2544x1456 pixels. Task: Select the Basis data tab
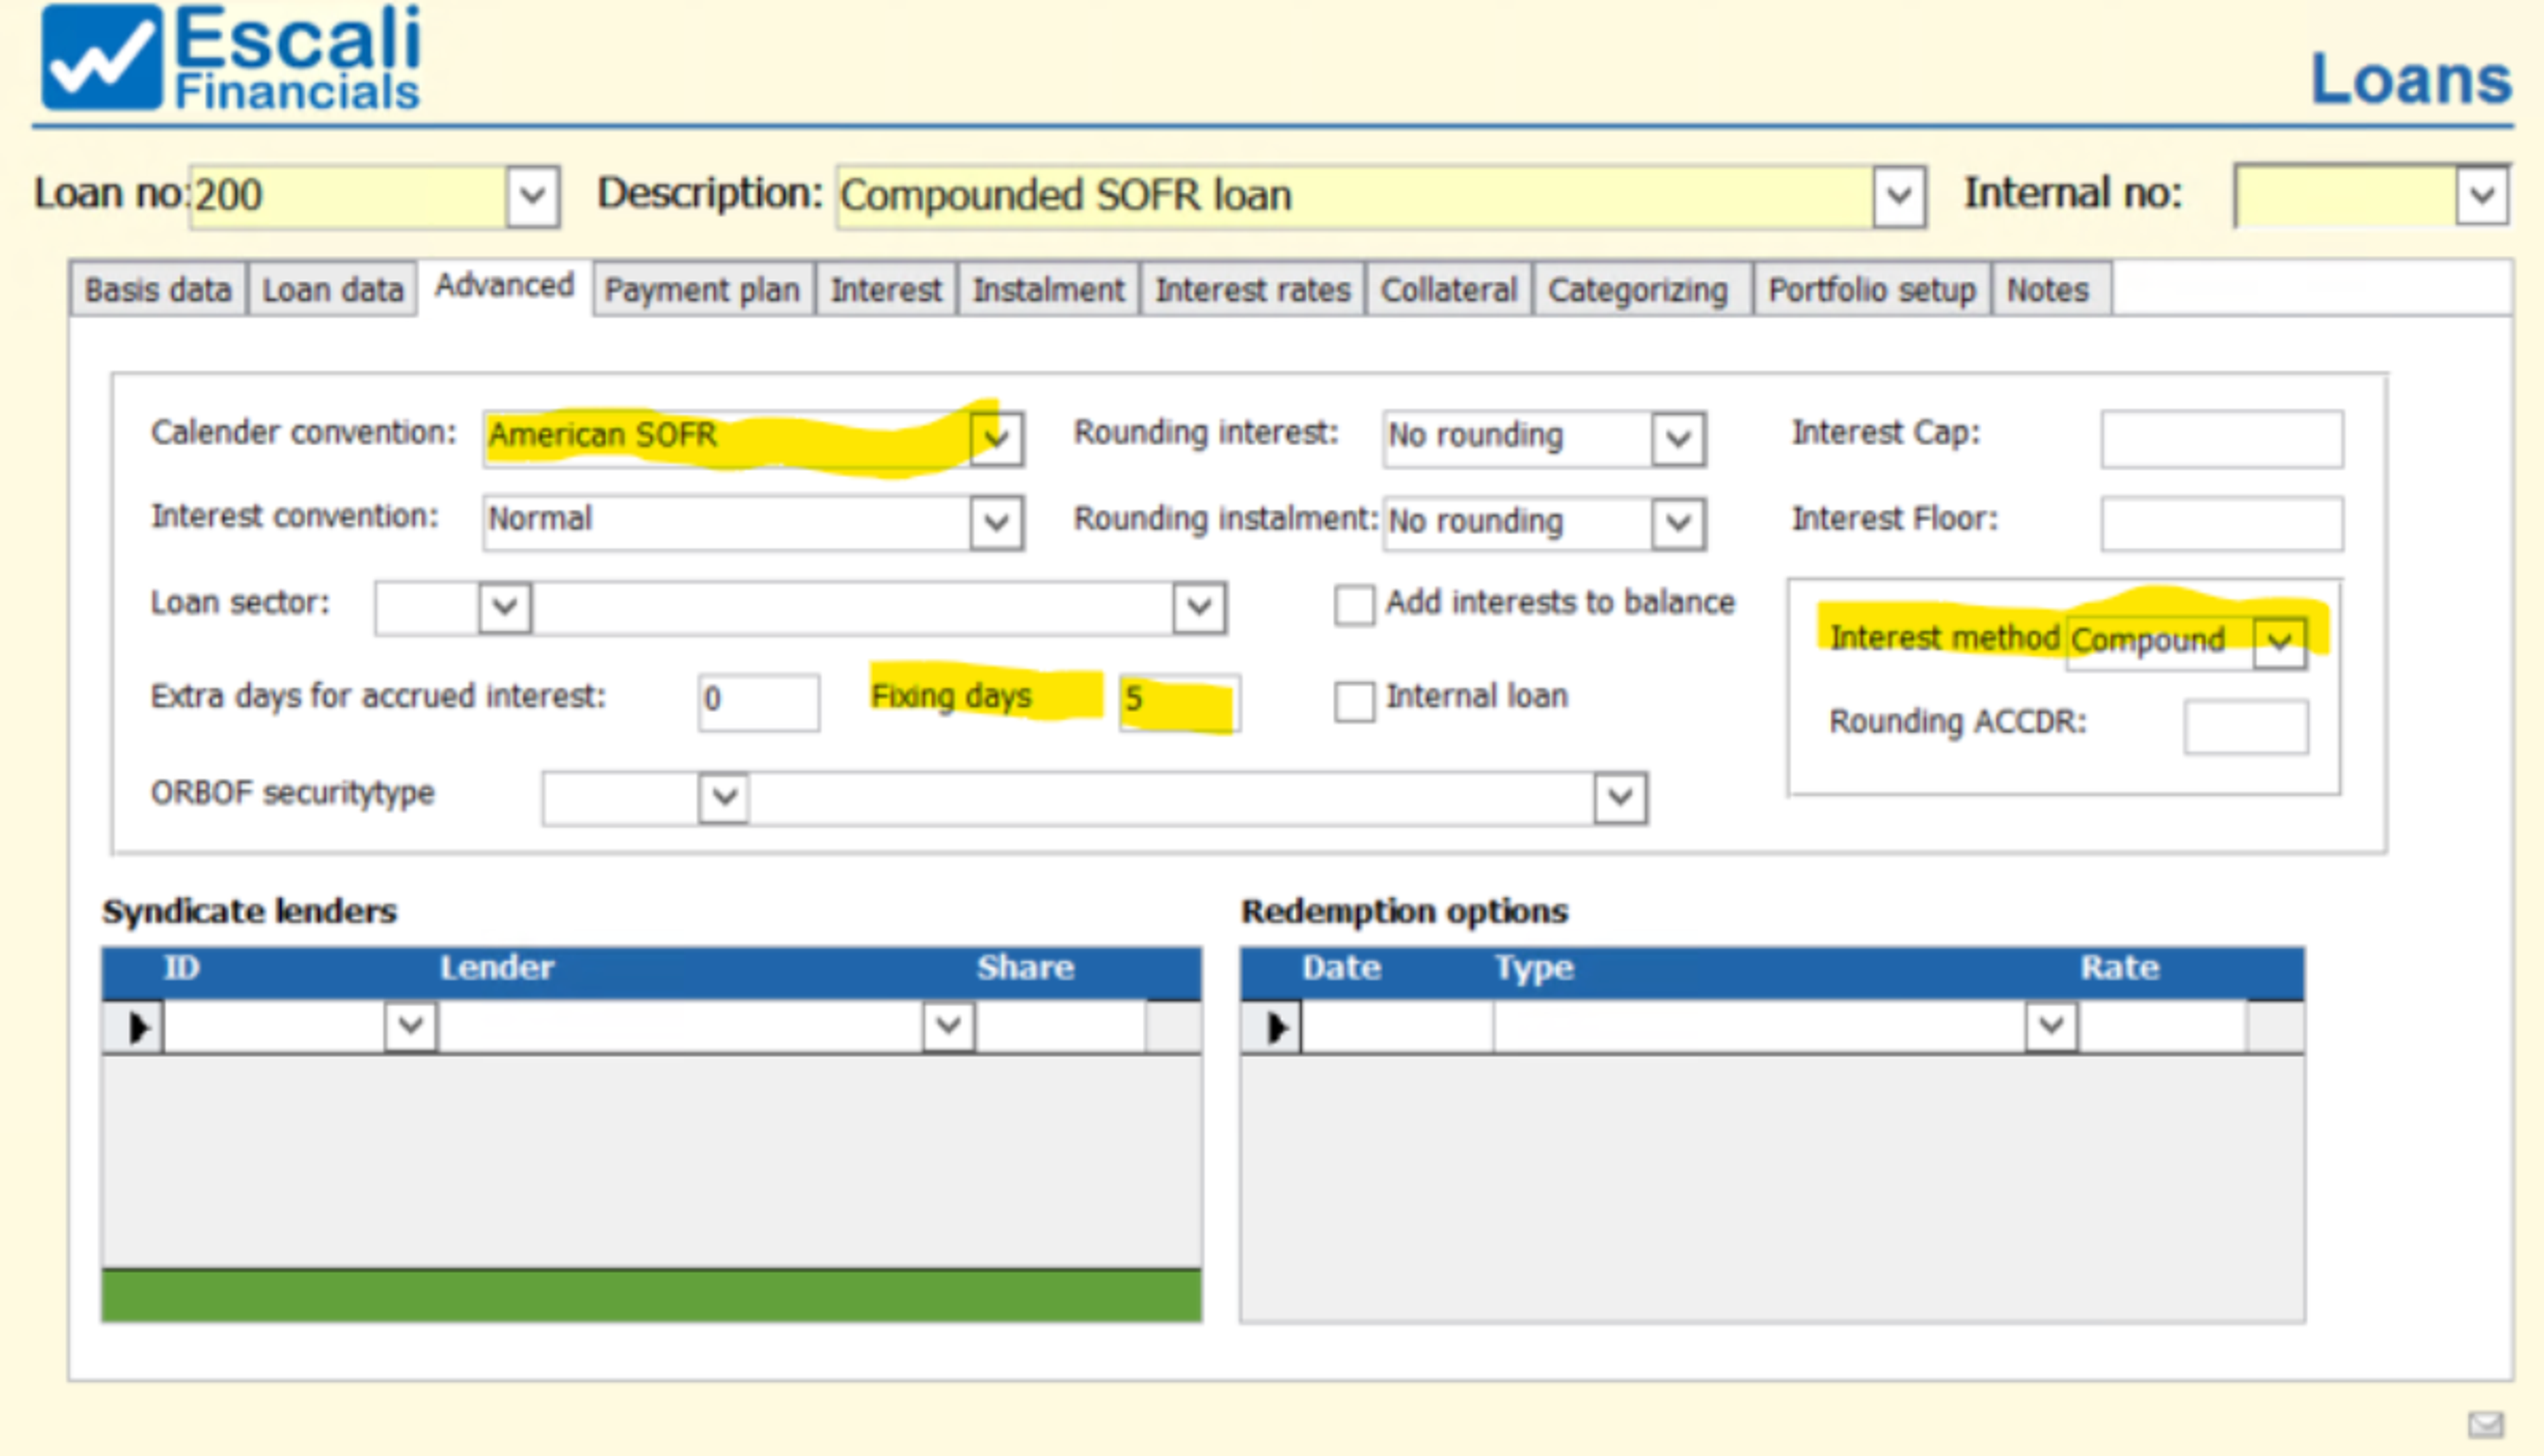click(158, 290)
